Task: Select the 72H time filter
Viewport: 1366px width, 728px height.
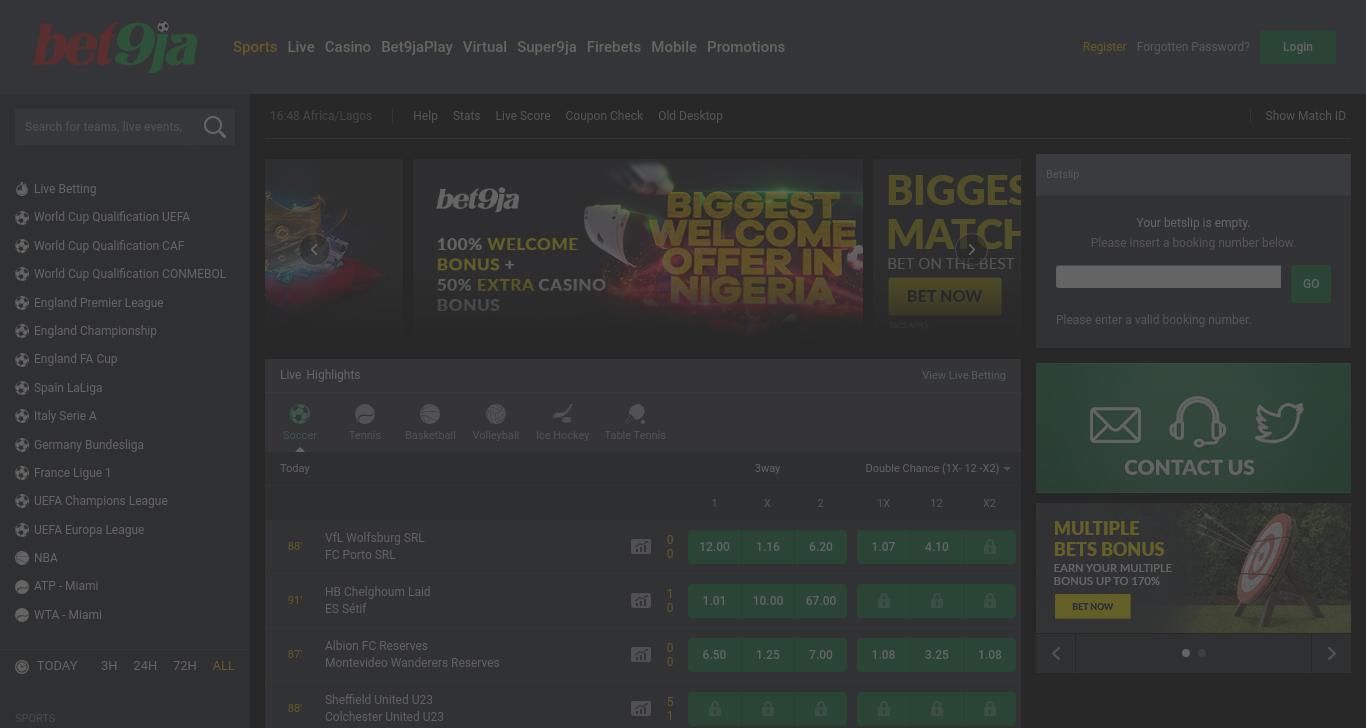Action: point(185,666)
